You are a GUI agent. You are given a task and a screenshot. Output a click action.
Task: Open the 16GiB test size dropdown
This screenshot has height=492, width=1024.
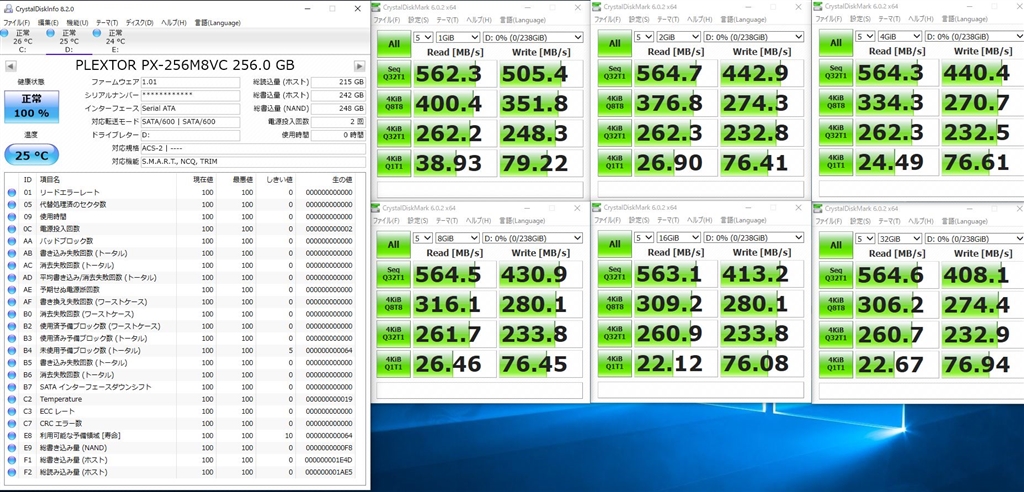[679, 238]
